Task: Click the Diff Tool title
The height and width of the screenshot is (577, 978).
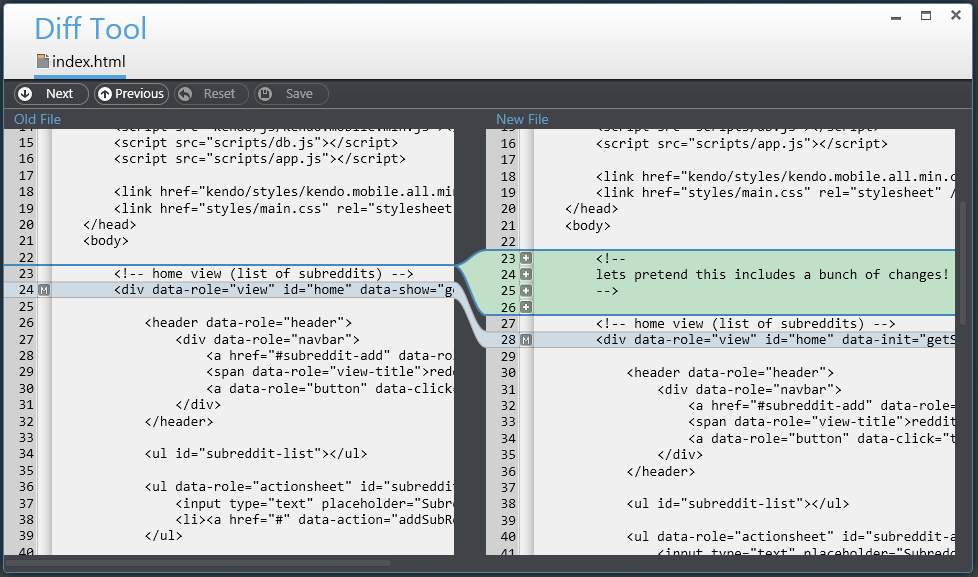Action: (90, 29)
